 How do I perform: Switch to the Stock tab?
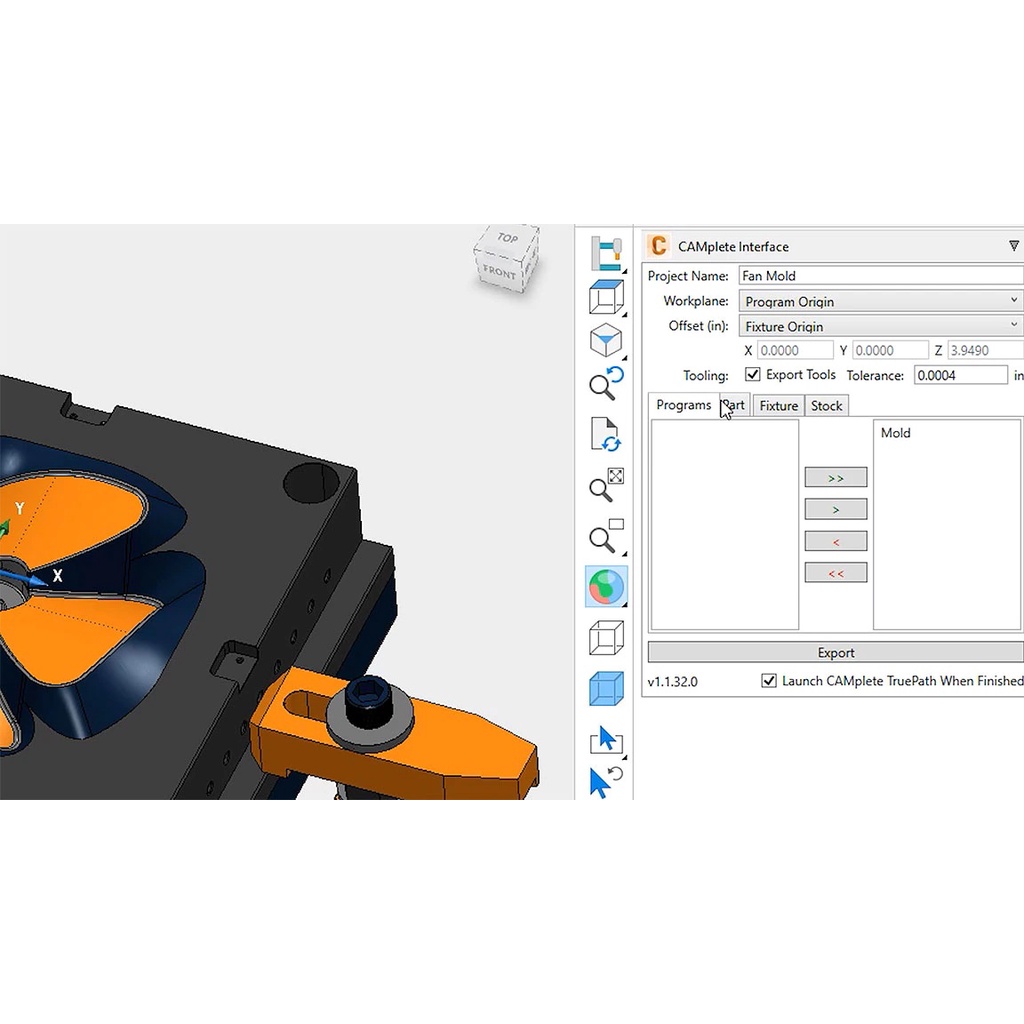click(826, 406)
